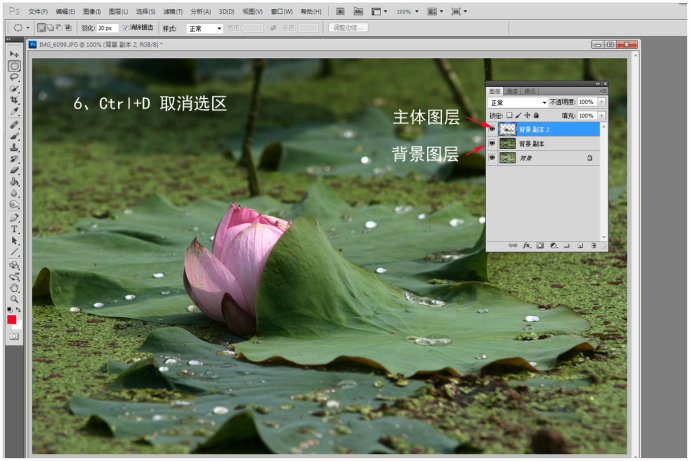Toggle lock transparent pixels
This screenshot has height=461, width=690.
coord(509,115)
